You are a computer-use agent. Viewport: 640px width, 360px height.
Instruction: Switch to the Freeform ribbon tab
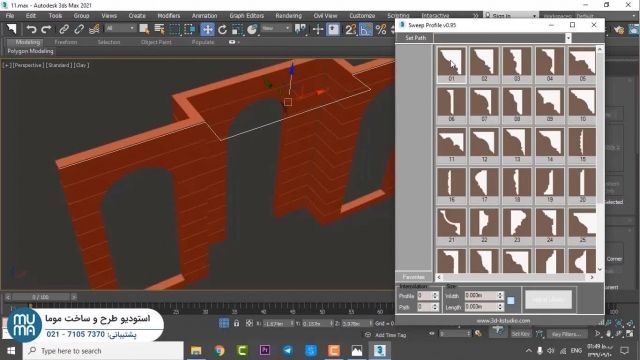coord(66,42)
